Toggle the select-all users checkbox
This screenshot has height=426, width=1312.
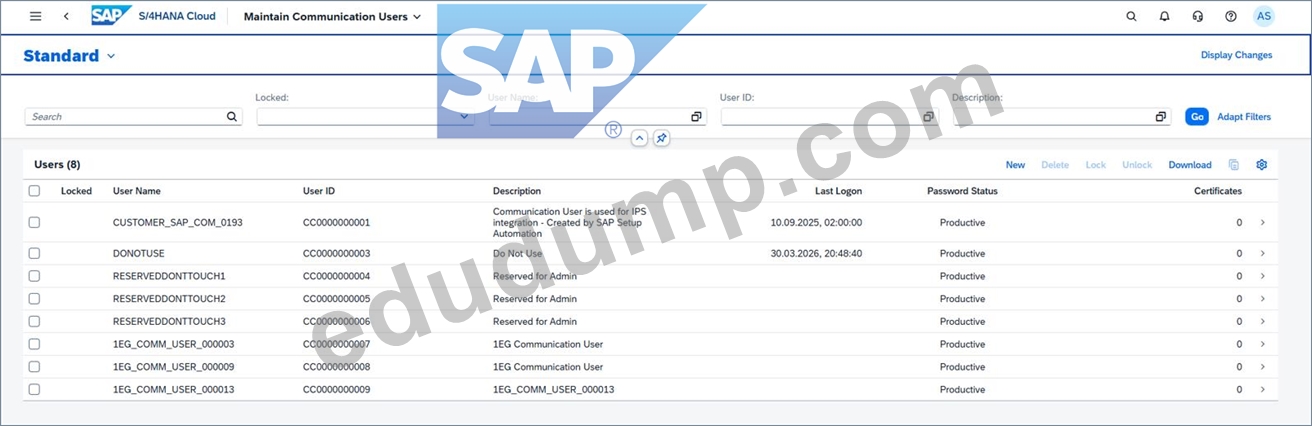click(x=34, y=191)
